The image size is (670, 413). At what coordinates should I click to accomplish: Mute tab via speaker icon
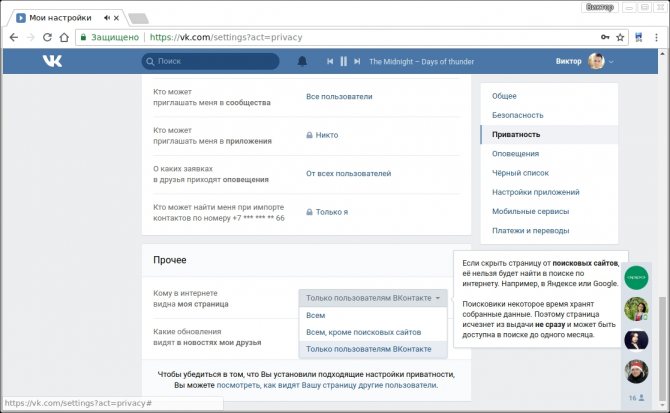(x=107, y=18)
